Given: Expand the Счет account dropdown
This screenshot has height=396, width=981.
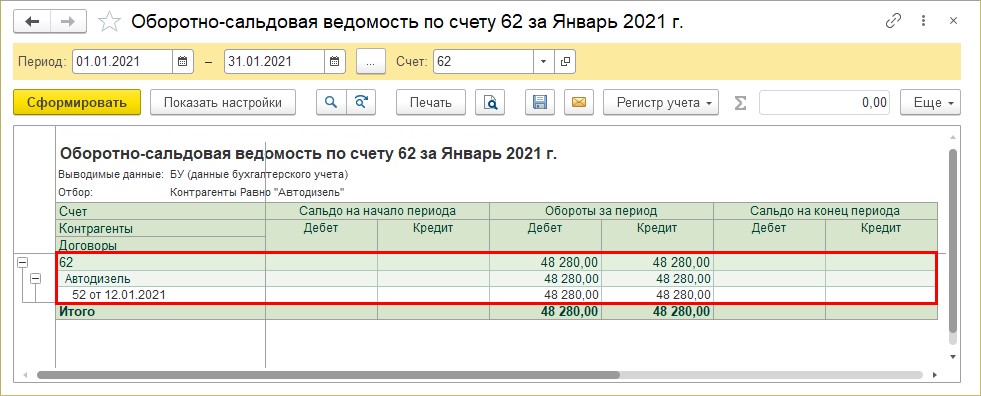Looking at the screenshot, I should tap(543, 61).
